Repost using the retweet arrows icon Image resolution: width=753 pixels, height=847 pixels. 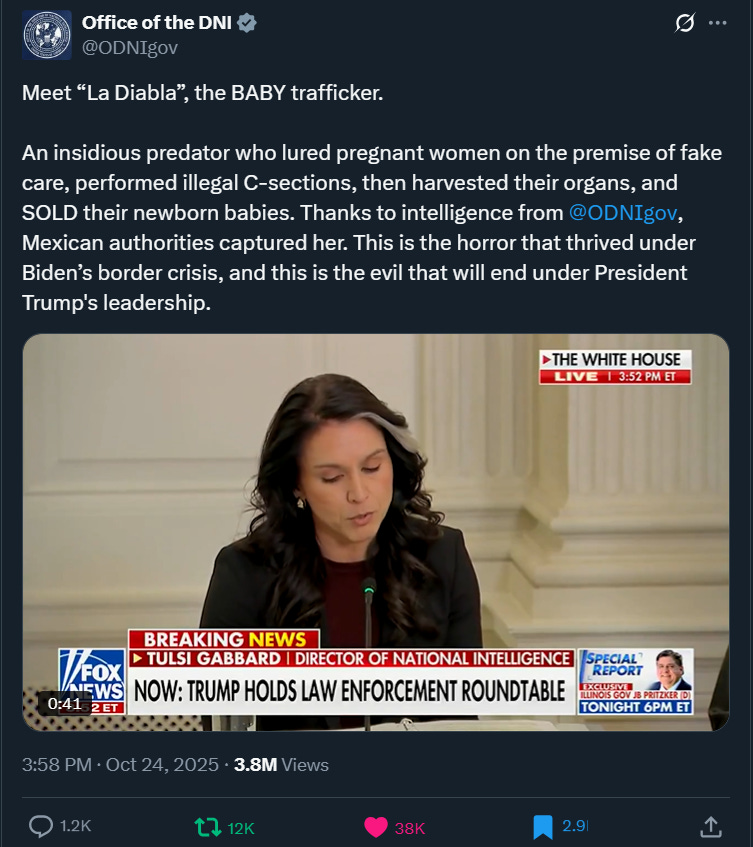coord(208,827)
